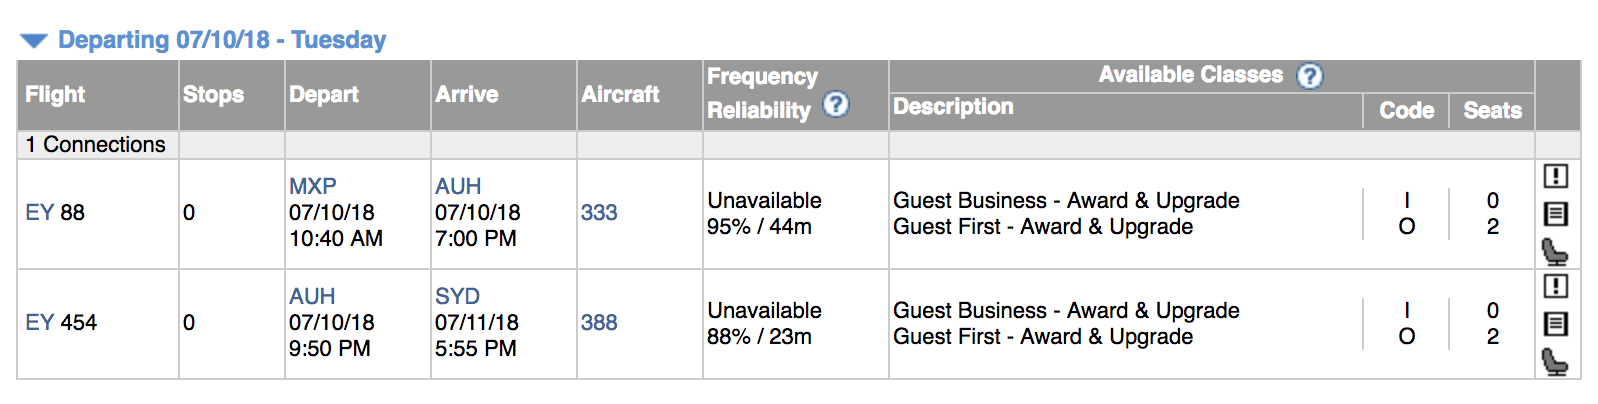View the seat map icon for EY 454
The height and width of the screenshot is (404, 1598).
click(x=1555, y=360)
